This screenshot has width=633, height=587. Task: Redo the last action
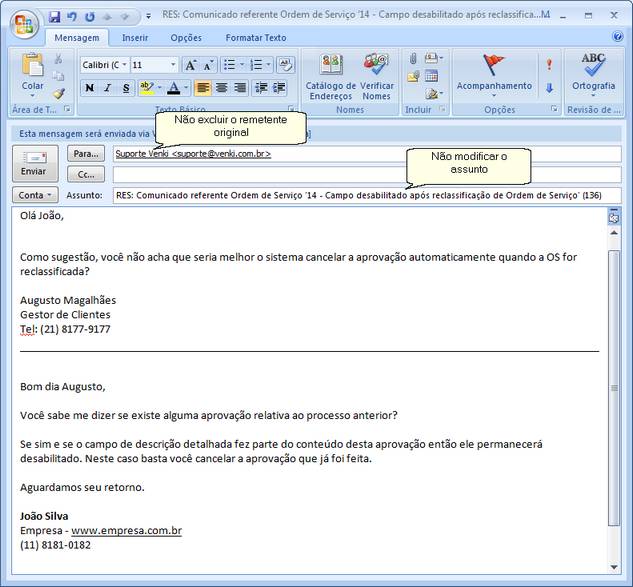tap(90, 17)
